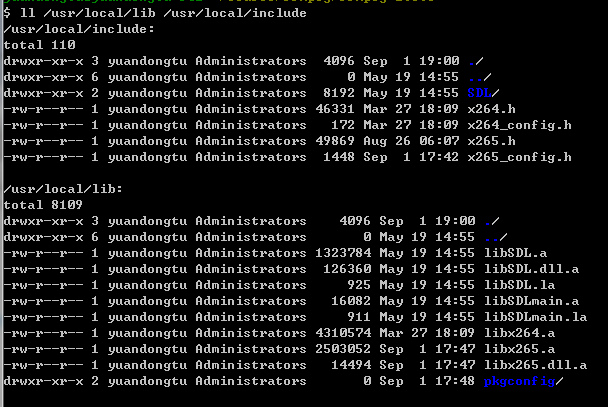The width and height of the screenshot is (608, 407).
Task: Select size 8192 of SDL directory
Action: (x=339, y=93)
